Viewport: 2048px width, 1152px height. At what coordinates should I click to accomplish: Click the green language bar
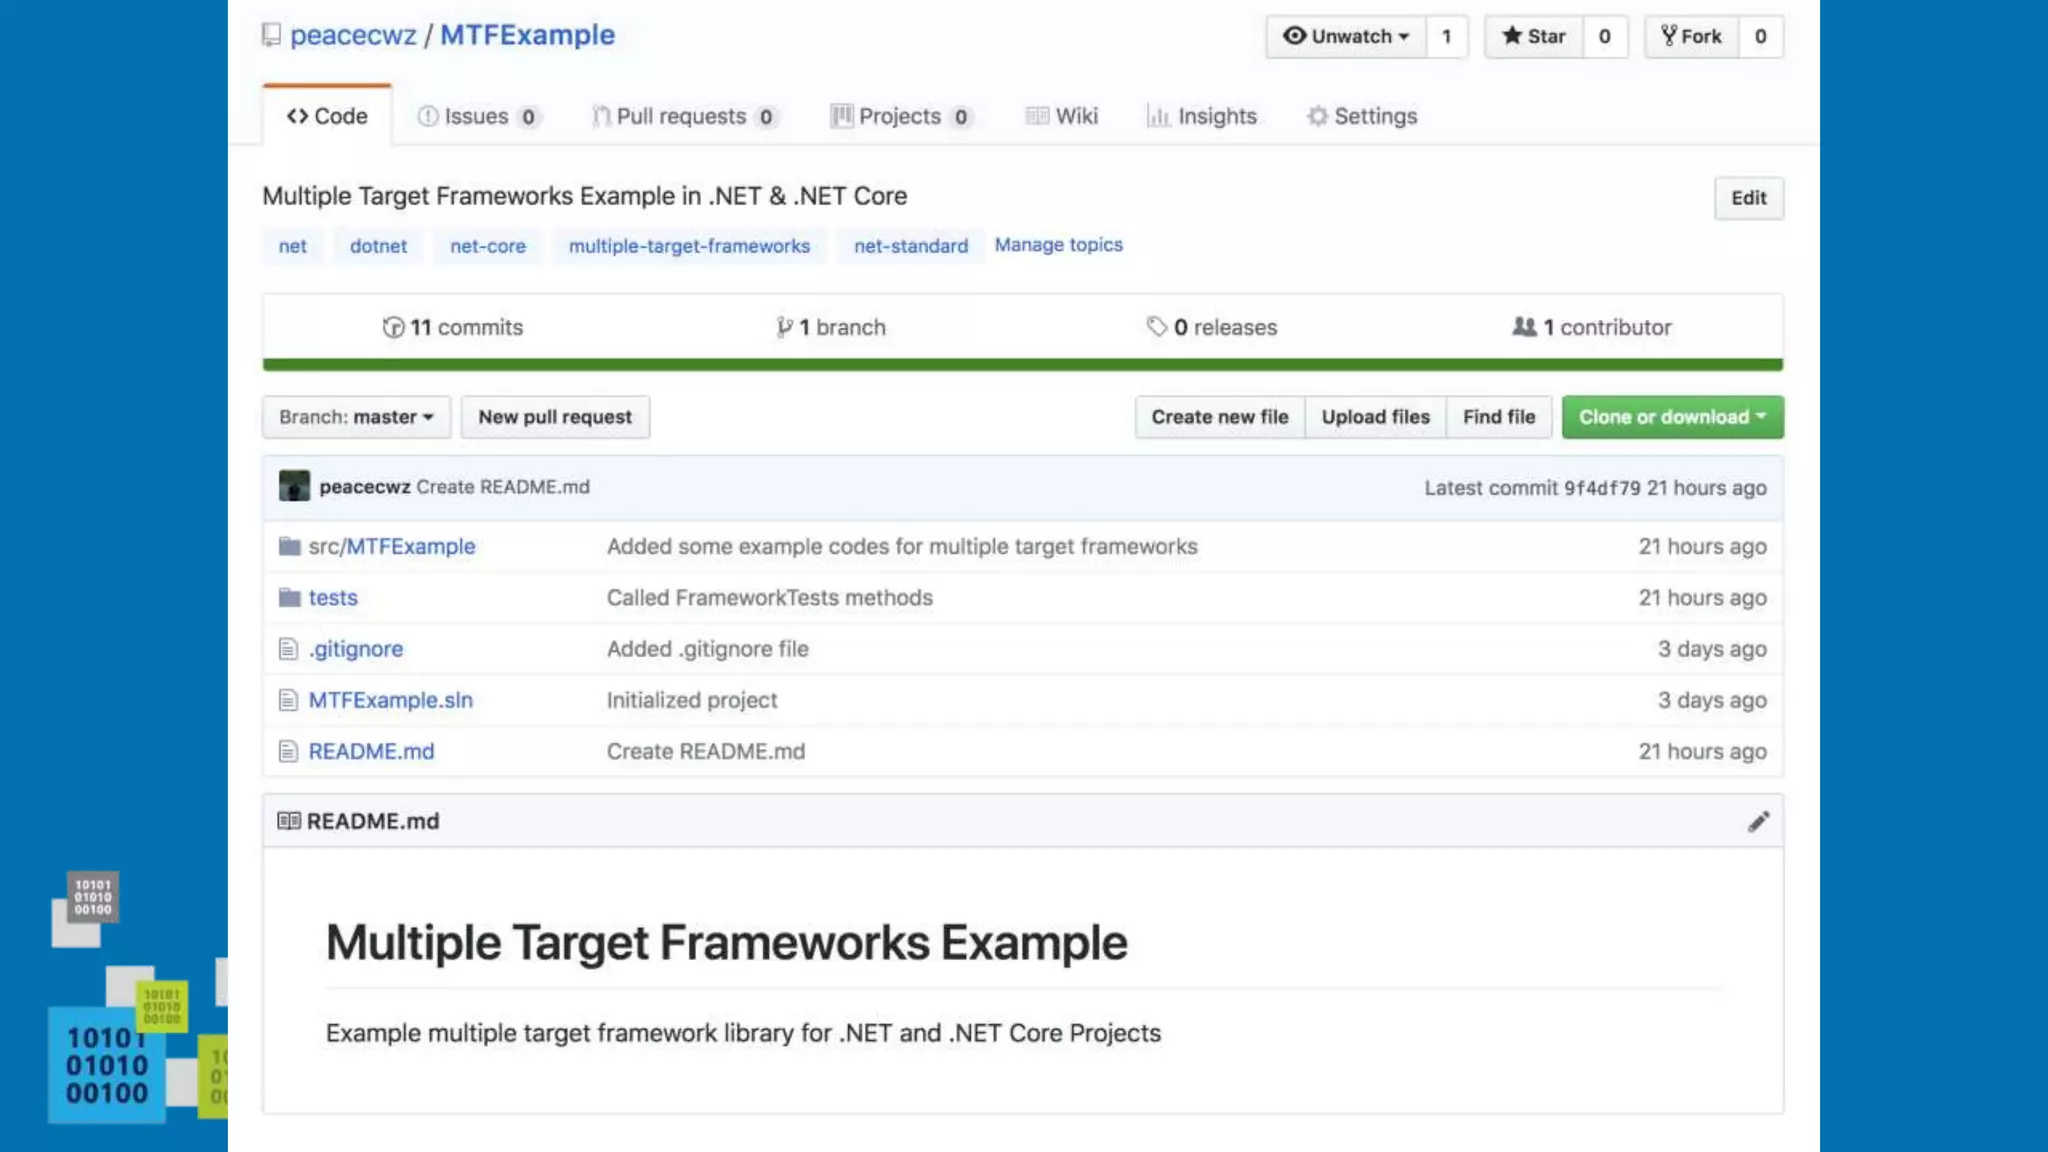click(x=1022, y=365)
